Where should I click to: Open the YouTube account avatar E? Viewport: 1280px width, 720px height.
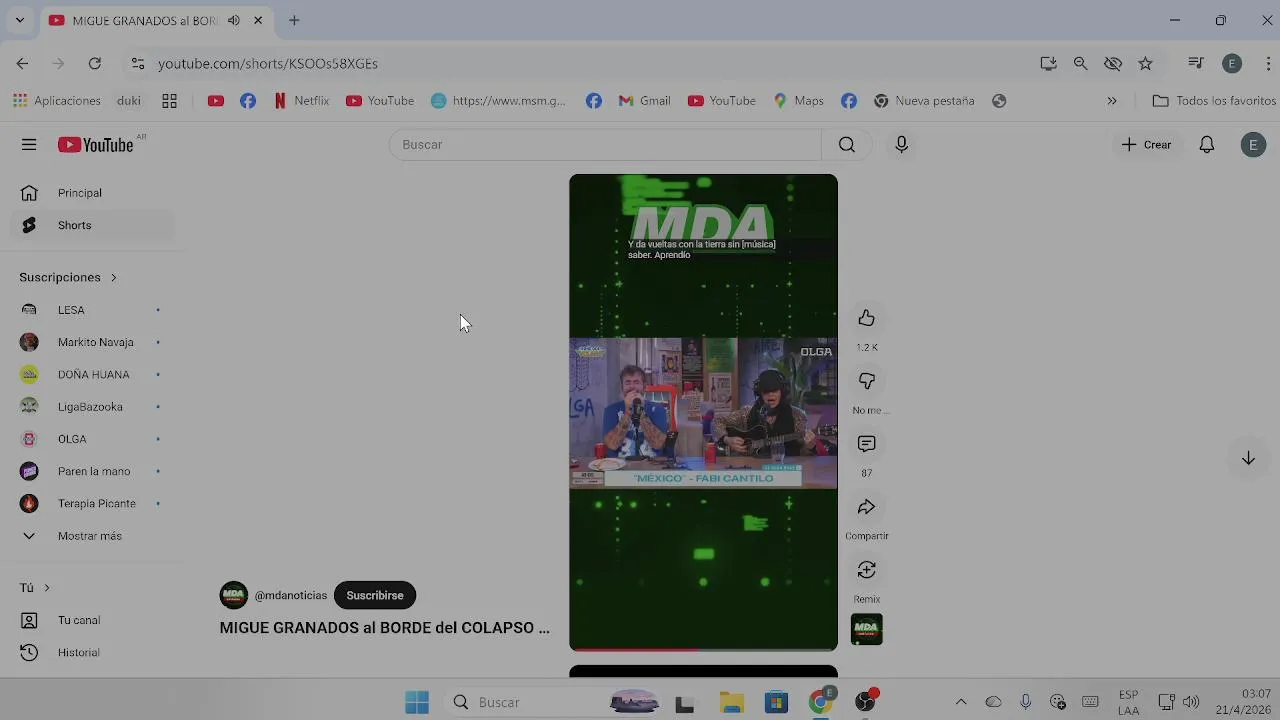1253,145
